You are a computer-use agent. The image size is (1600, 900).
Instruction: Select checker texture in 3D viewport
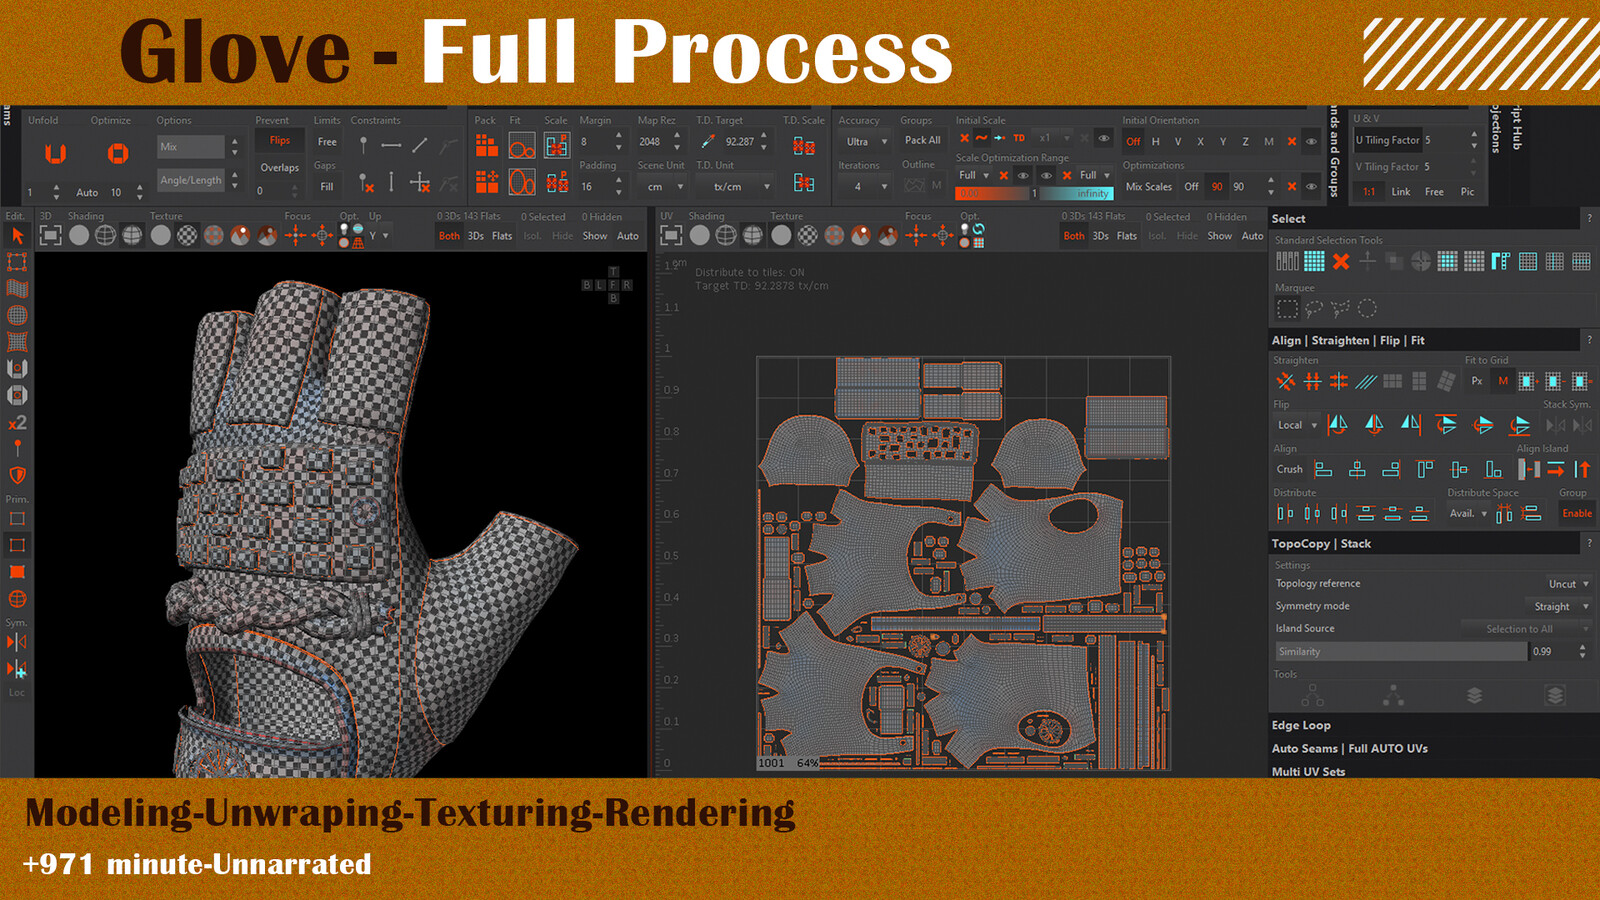187,235
